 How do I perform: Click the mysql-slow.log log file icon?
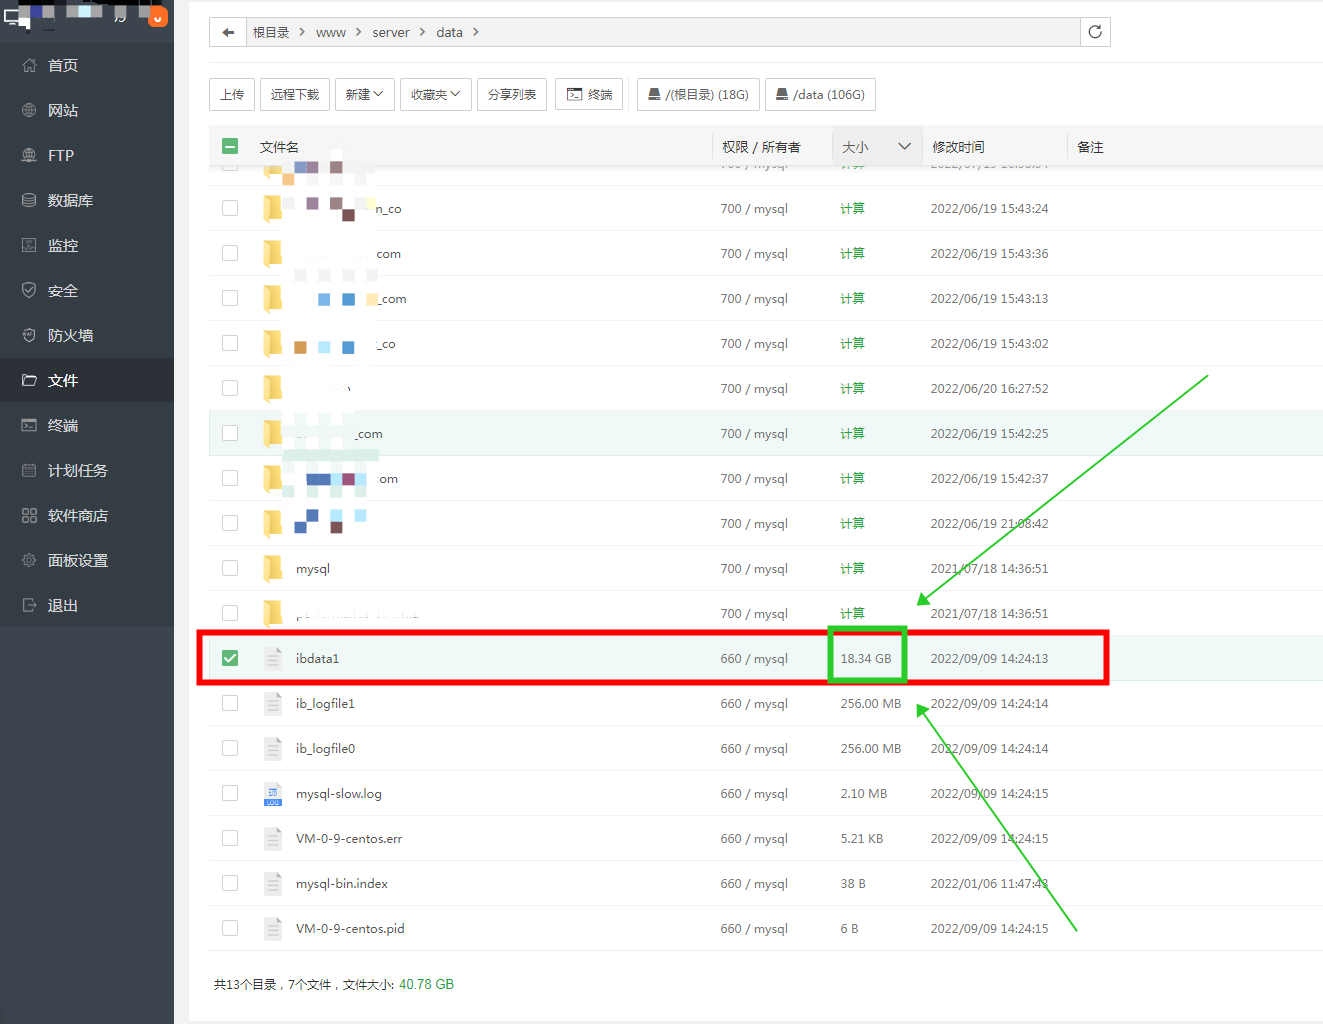point(273,794)
